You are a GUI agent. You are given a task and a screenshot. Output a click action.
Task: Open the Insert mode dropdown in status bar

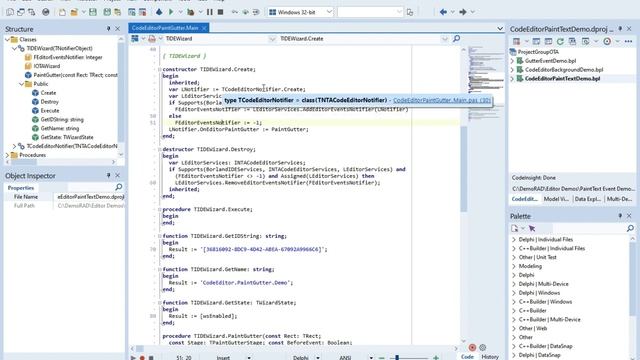(249, 358)
